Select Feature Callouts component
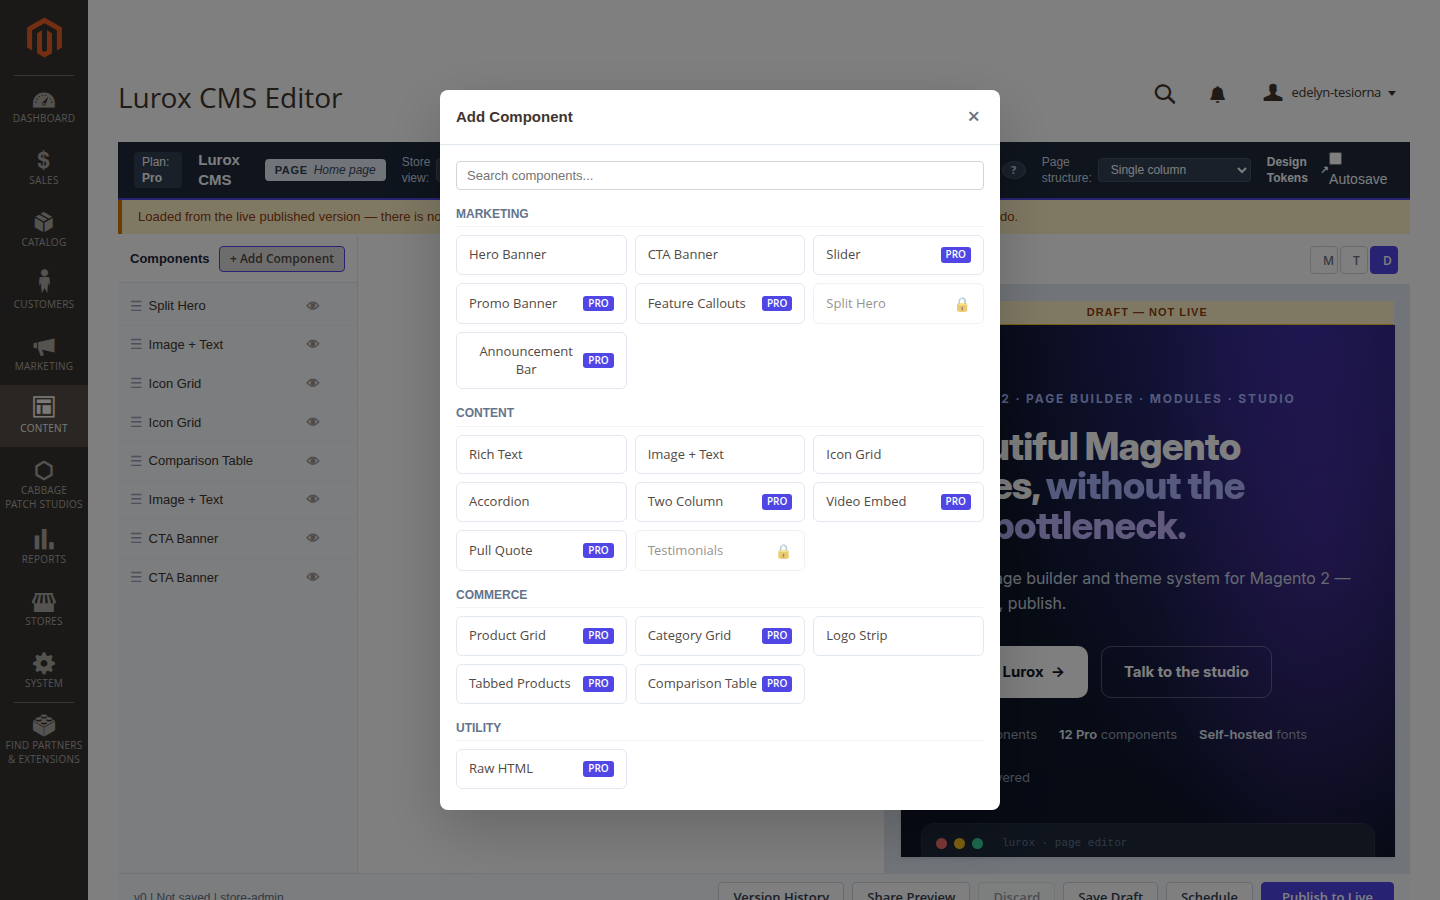1440x900 pixels. point(720,304)
